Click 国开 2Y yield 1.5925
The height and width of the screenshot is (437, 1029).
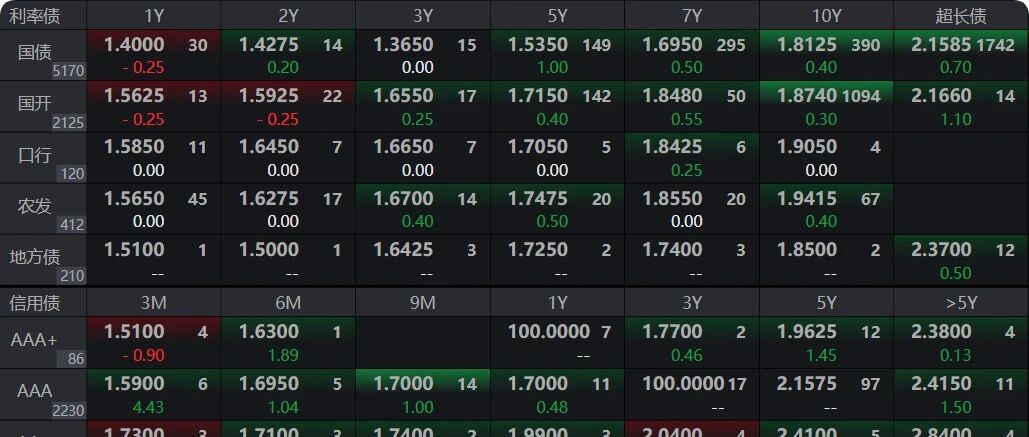coord(269,96)
